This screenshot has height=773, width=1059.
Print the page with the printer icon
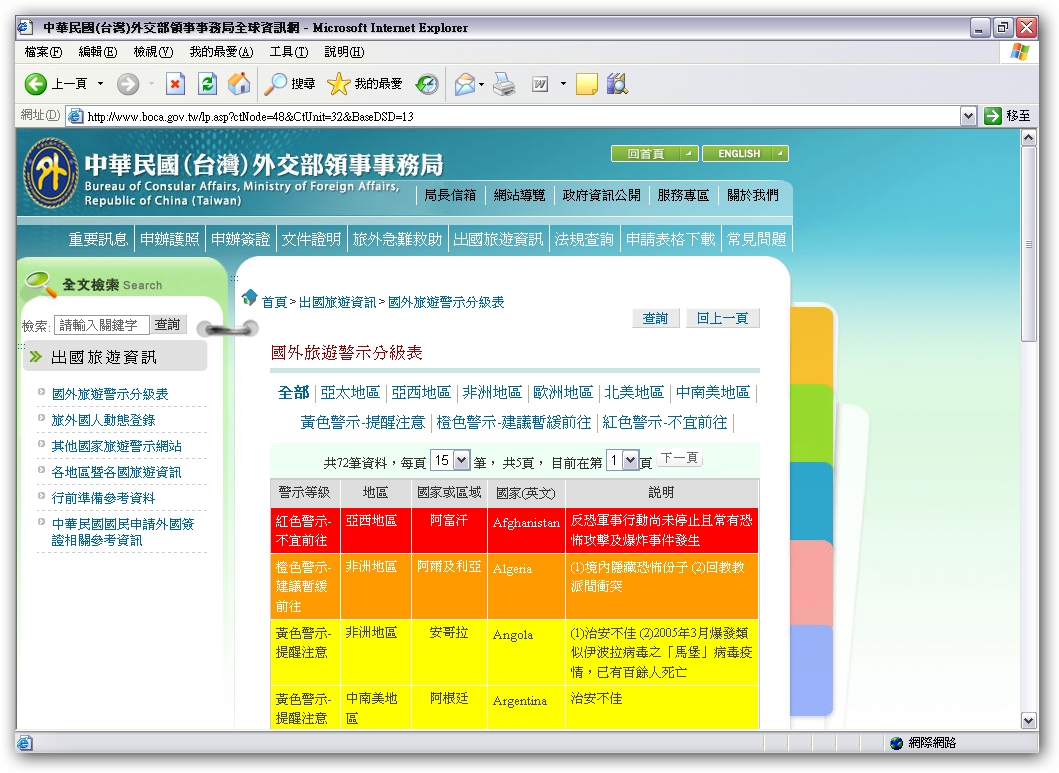[504, 85]
